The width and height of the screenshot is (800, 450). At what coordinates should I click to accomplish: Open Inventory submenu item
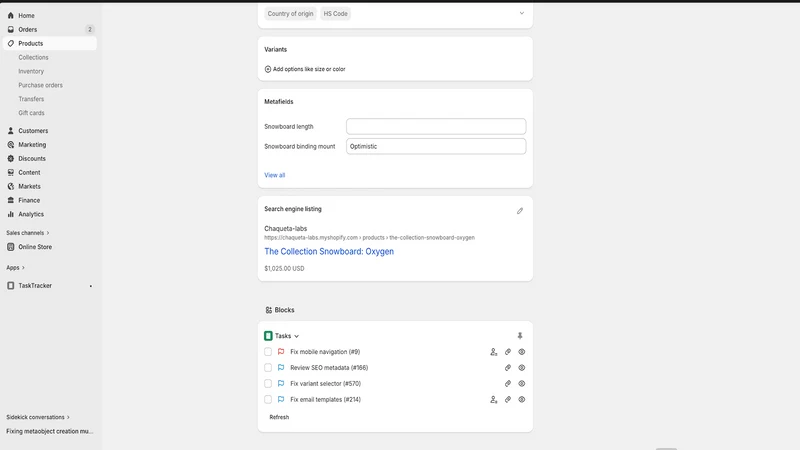click(31, 71)
